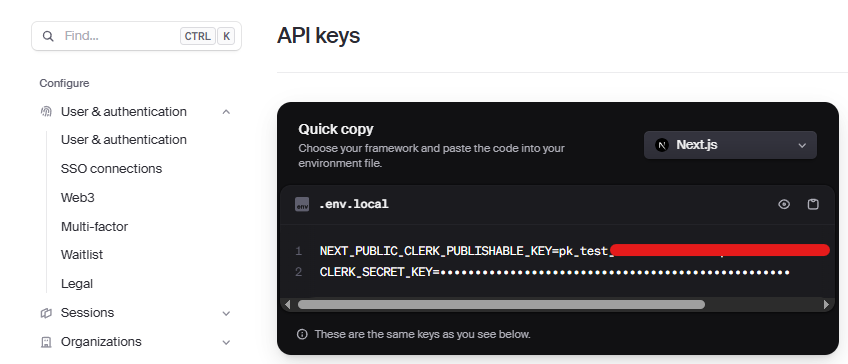This screenshot has height=364, width=848.
Task: Open SSO connections page
Action: click(x=111, y=169)
